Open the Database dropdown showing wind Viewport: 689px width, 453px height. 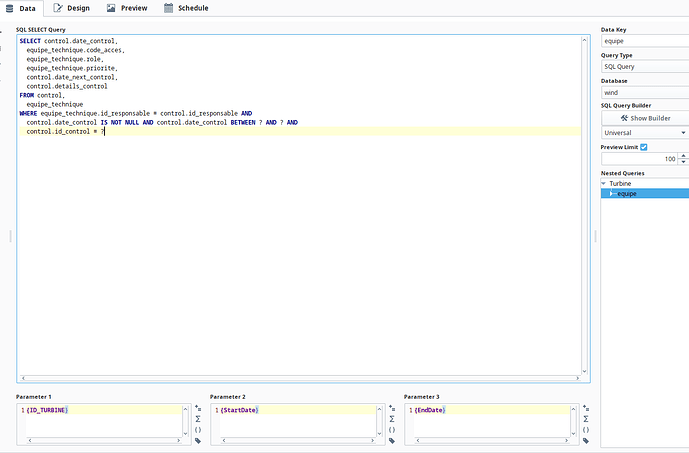[x=645, y=93]
